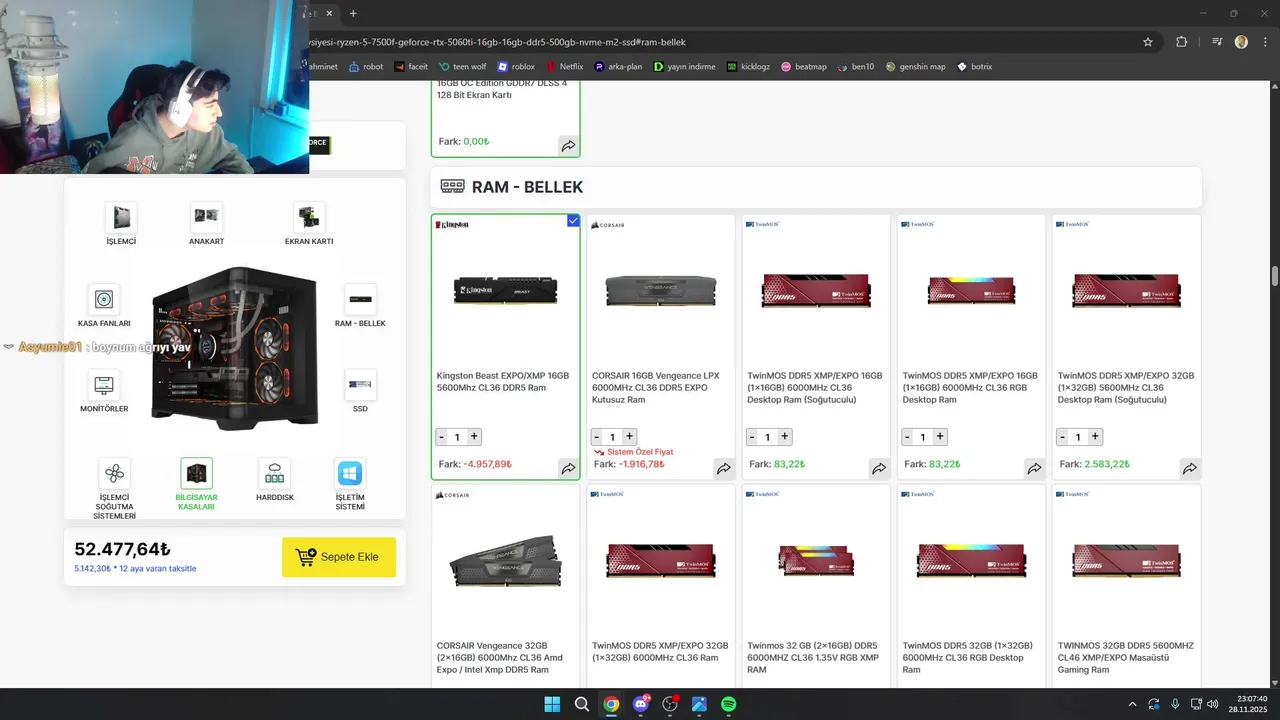The height and width of the screenshot is (720, 1280).
Task: Select BİLGİSAYAR KASALARI icon
Action: tap(196, 473)
